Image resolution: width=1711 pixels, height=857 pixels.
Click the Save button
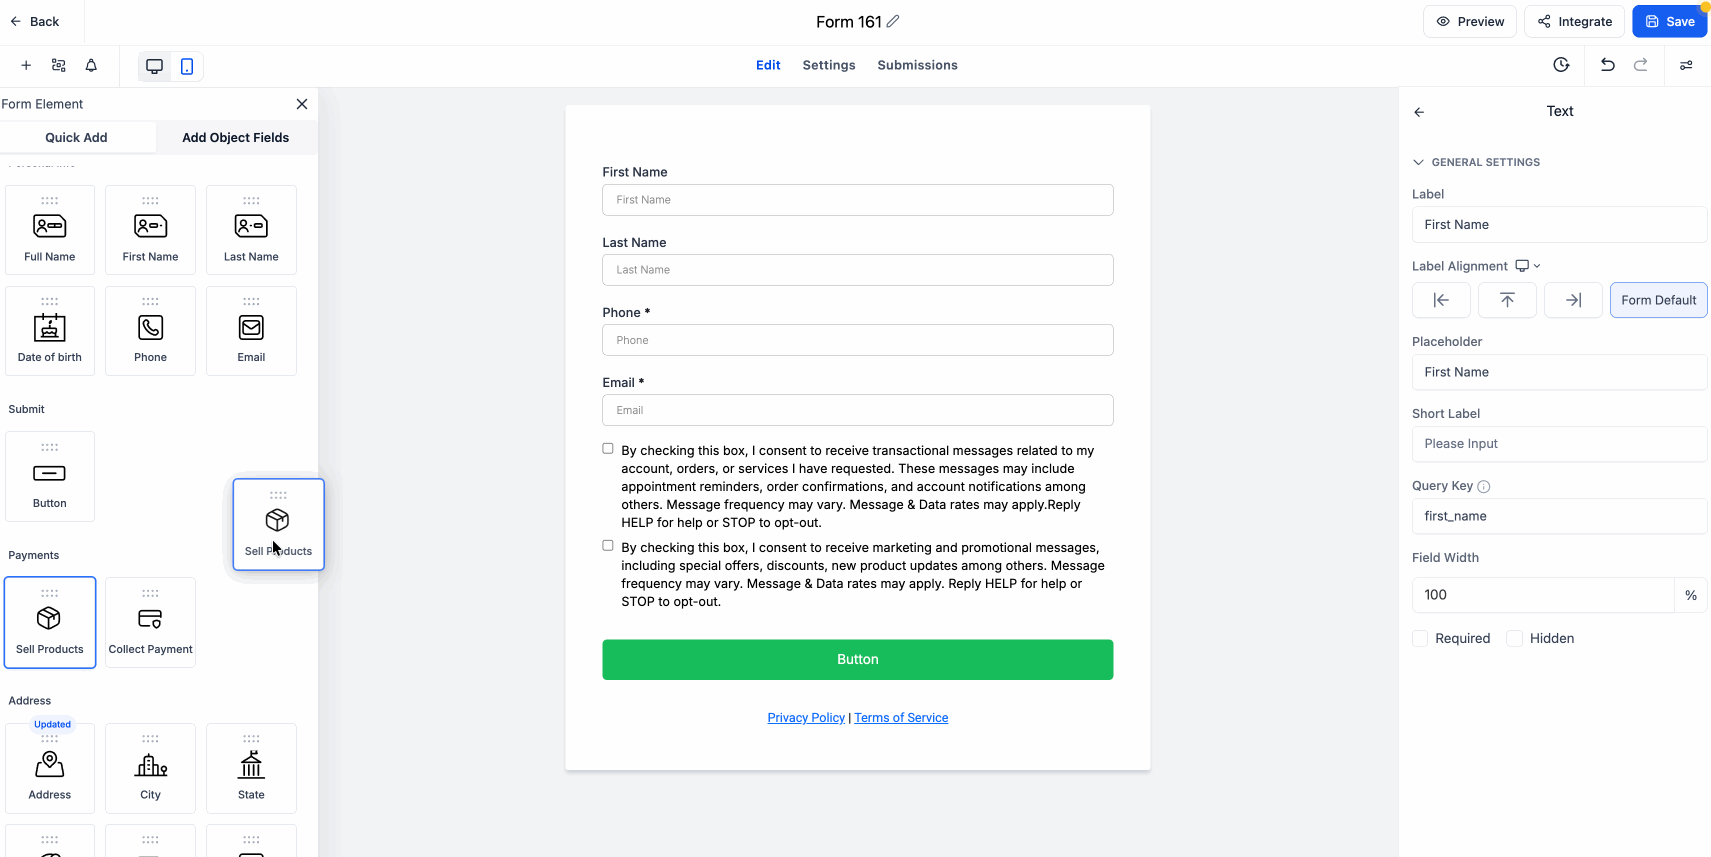click(x=1669, y=21)
